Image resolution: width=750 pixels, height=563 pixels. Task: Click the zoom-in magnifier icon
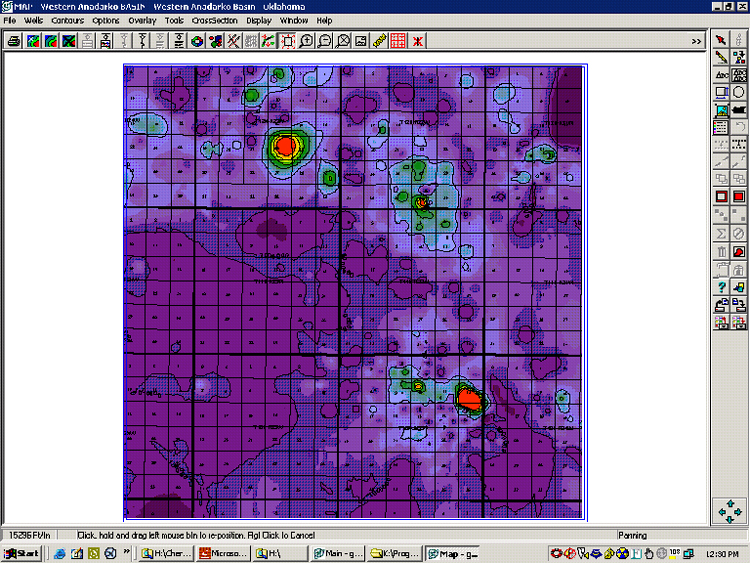(x=306, y=41)
